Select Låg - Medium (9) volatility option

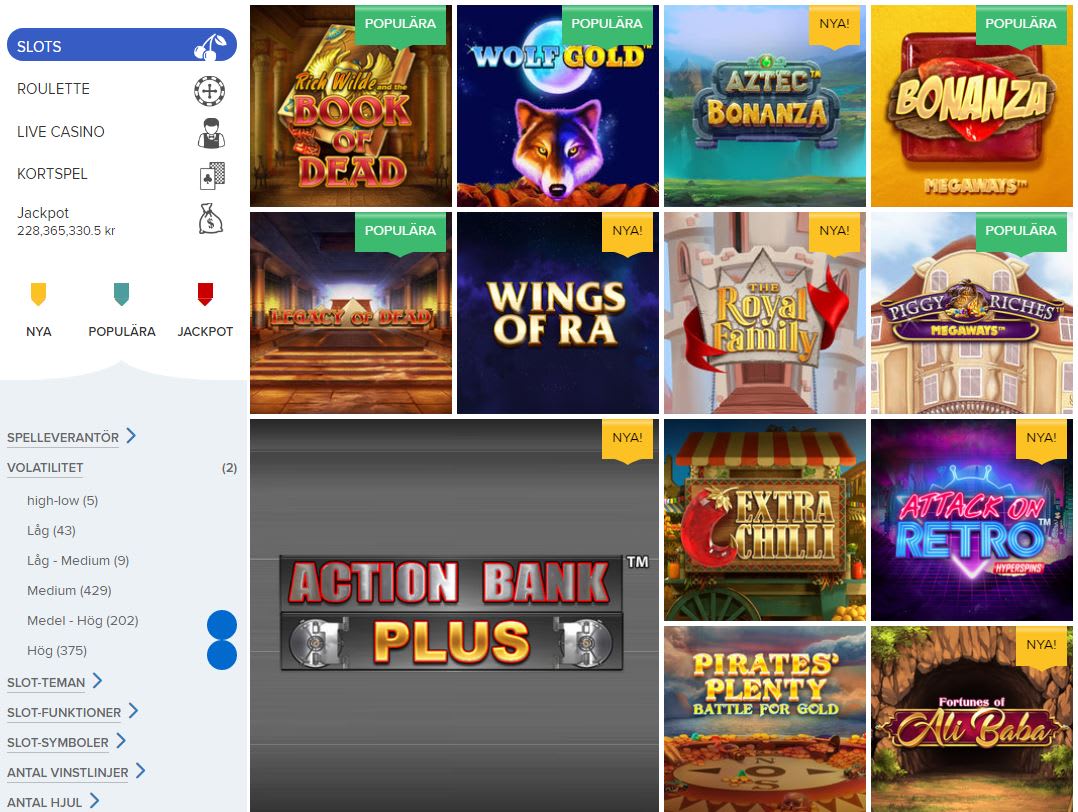click(x=78, y=560)
